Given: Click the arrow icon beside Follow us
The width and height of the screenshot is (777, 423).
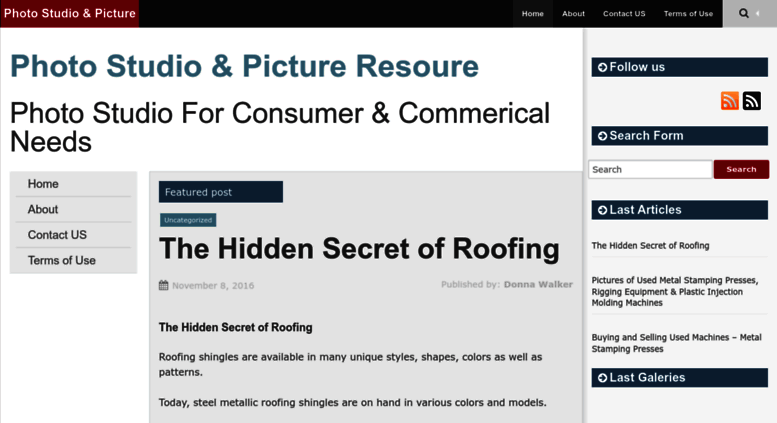Looking at the screenshot, I should [x=602, y=67].
